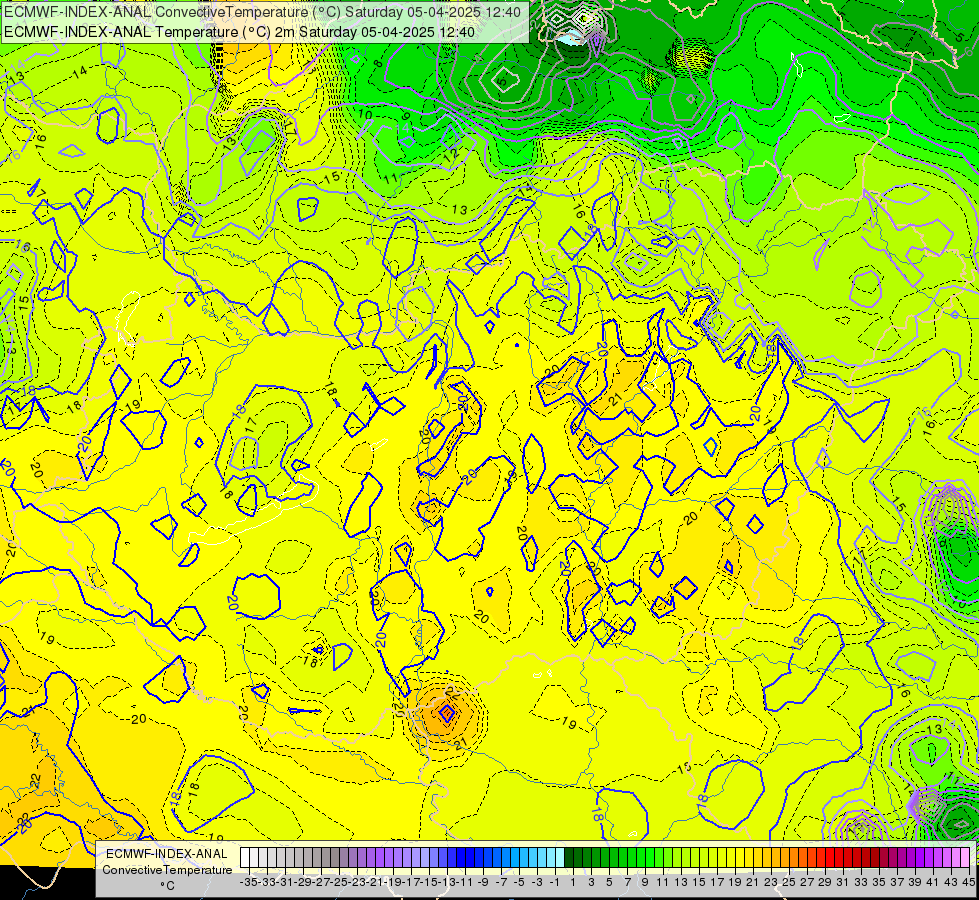This screenshot has height=900, width=979.
Task: Click the 23 value on the legend scale
Action: pos(770,882)
